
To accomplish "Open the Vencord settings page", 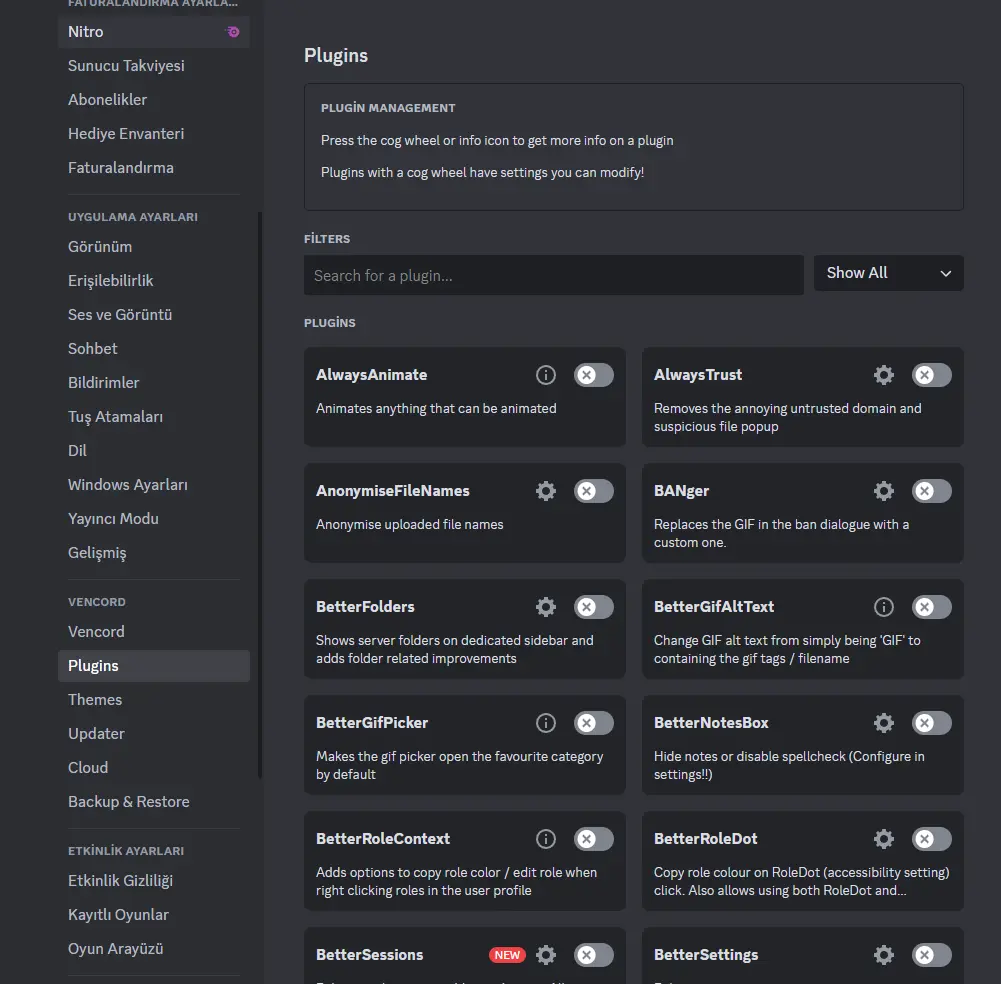I will [x=153, y=632].
